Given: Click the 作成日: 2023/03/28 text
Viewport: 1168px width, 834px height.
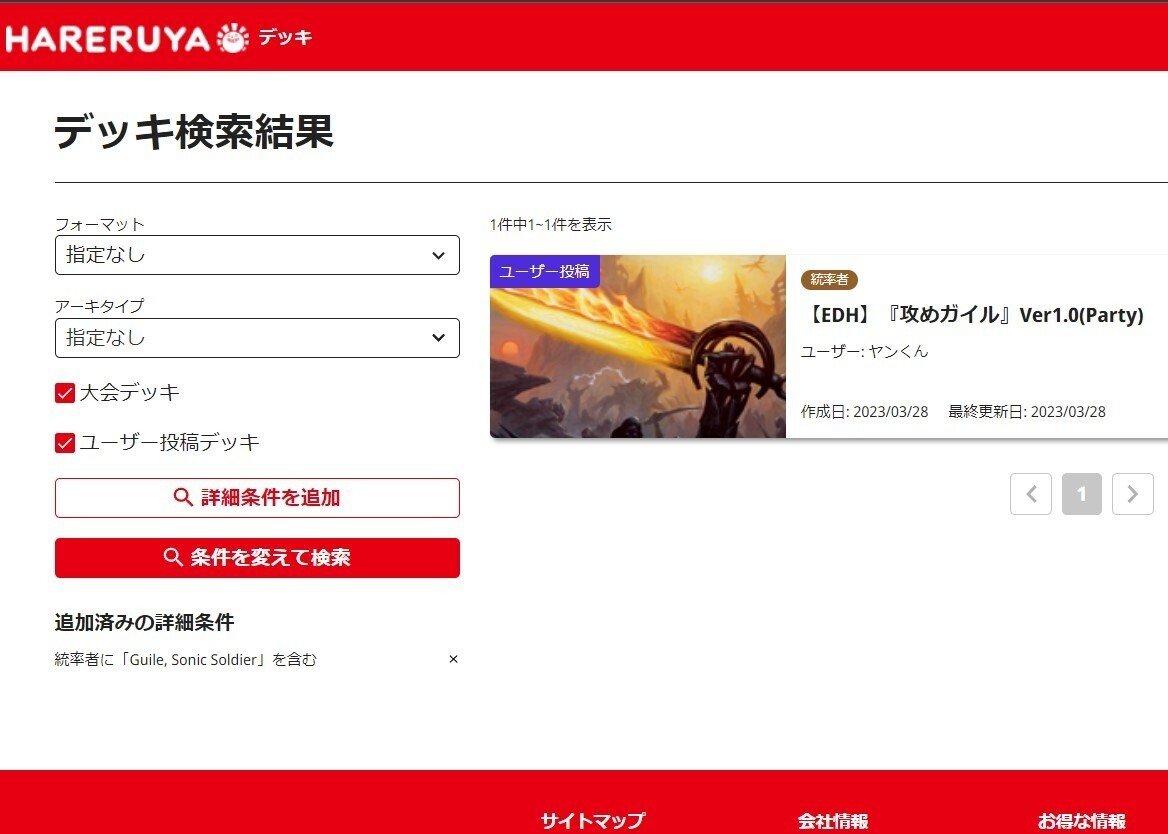Looking at the screenshot, I should (864, 412).
